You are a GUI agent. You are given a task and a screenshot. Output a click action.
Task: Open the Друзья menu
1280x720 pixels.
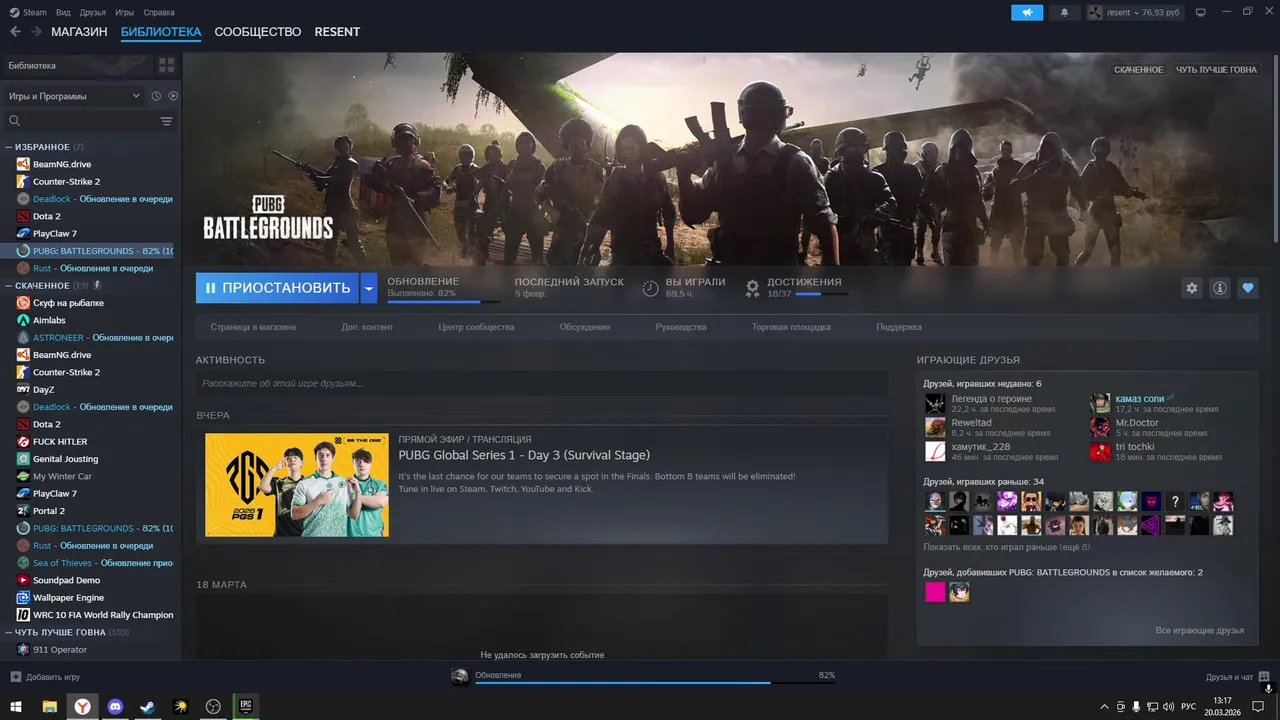pos(92,12)
